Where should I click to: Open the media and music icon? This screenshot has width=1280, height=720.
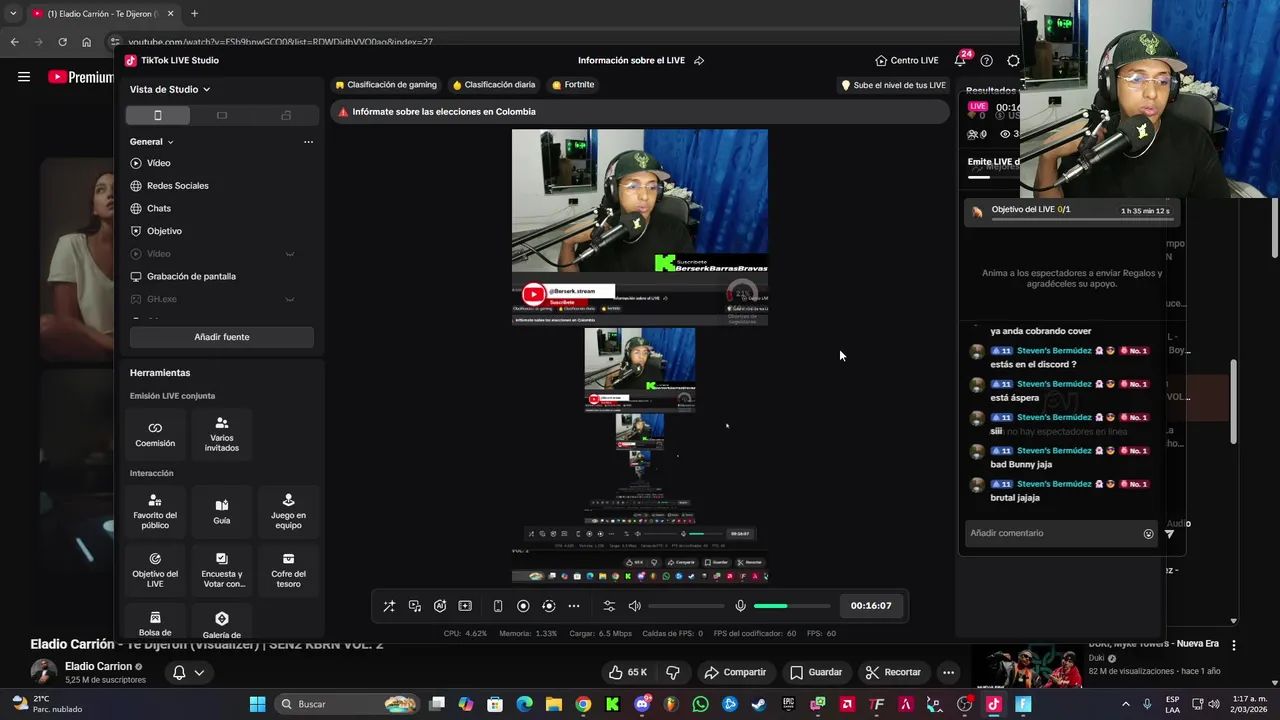click(x=415, y=606)
